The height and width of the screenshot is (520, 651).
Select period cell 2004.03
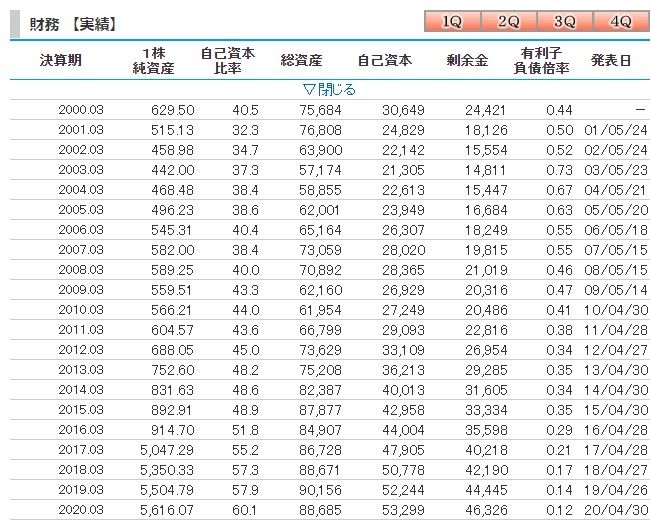81,189
